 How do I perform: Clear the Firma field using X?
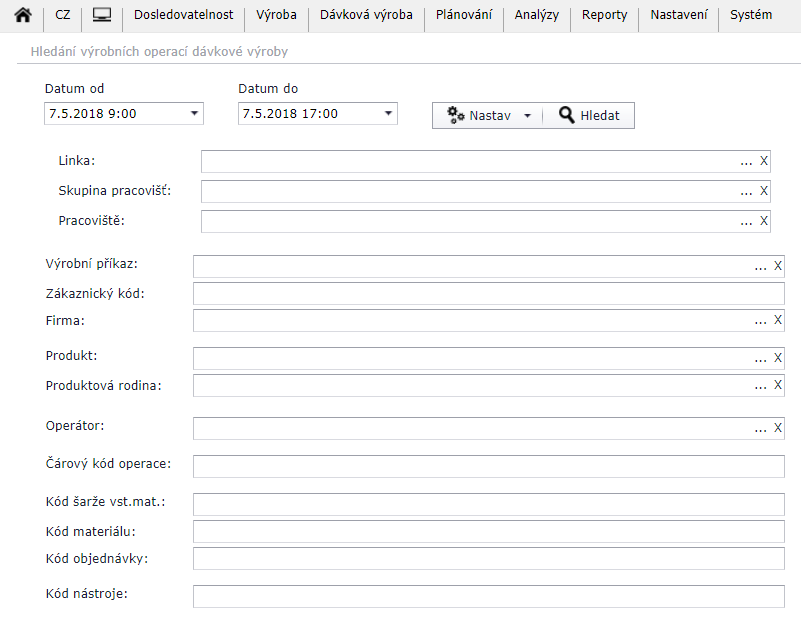778,320
